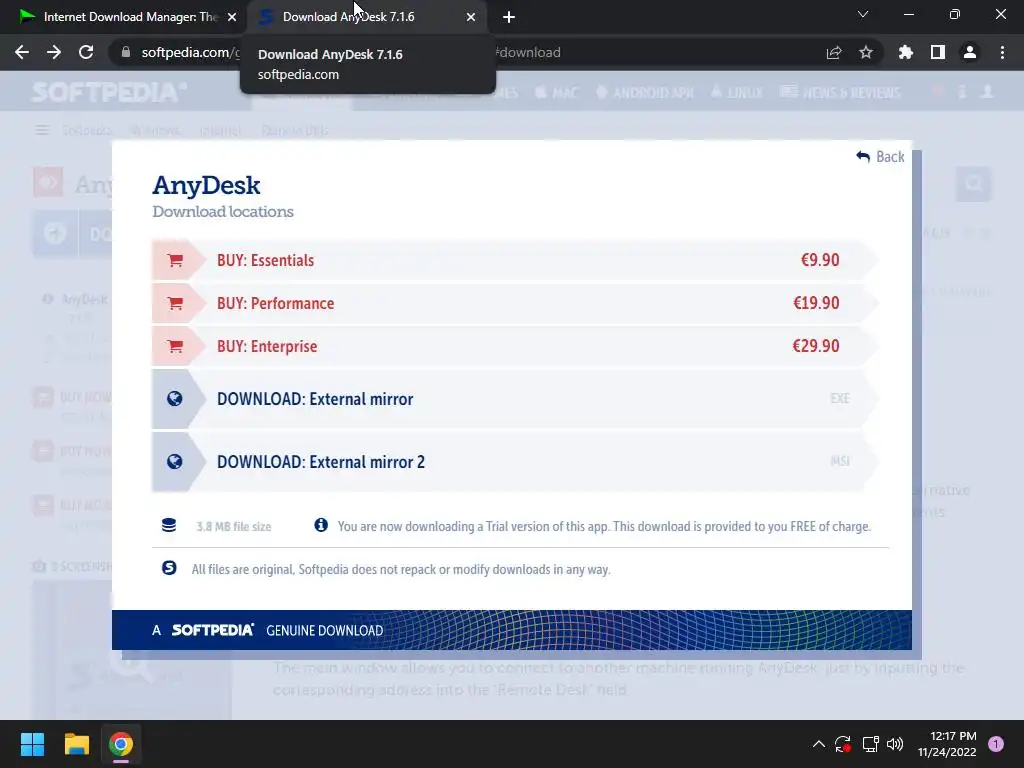Click the file size database icon
The image size is (1024, 768).
(x=168, y=525)
